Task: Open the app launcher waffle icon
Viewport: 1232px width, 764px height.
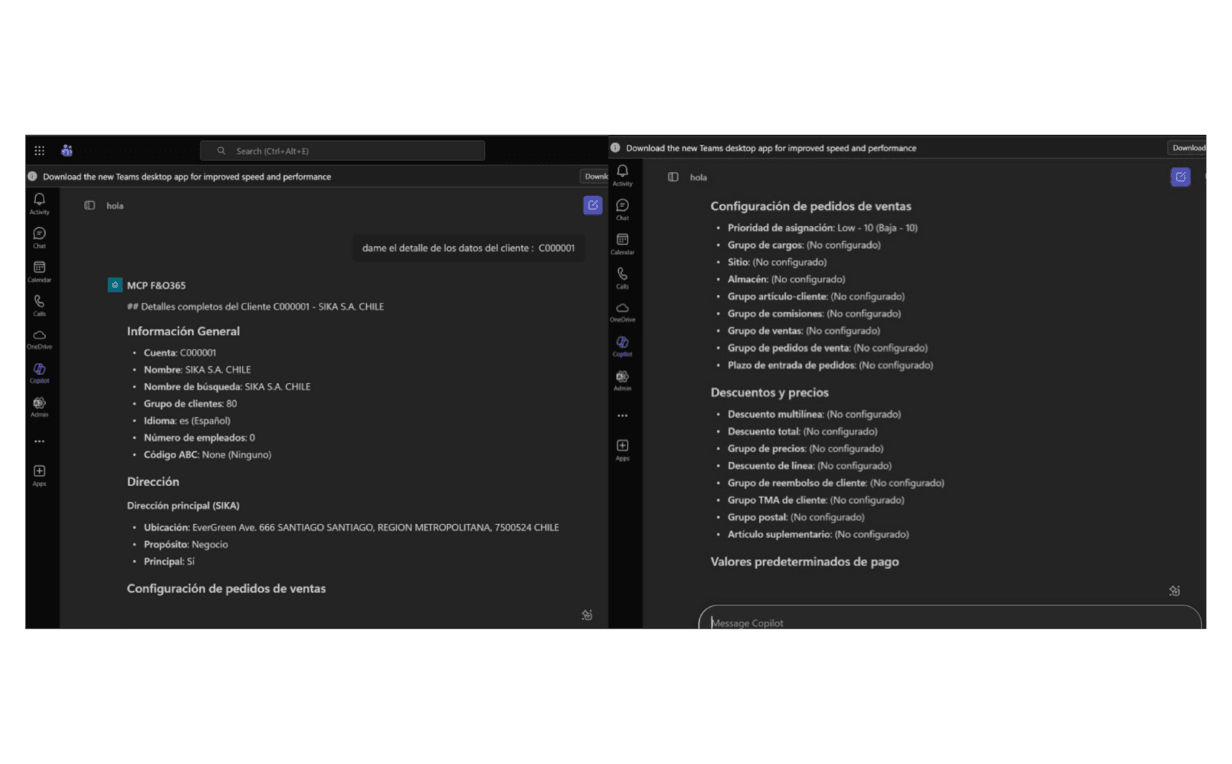Action: click(40, 151)
